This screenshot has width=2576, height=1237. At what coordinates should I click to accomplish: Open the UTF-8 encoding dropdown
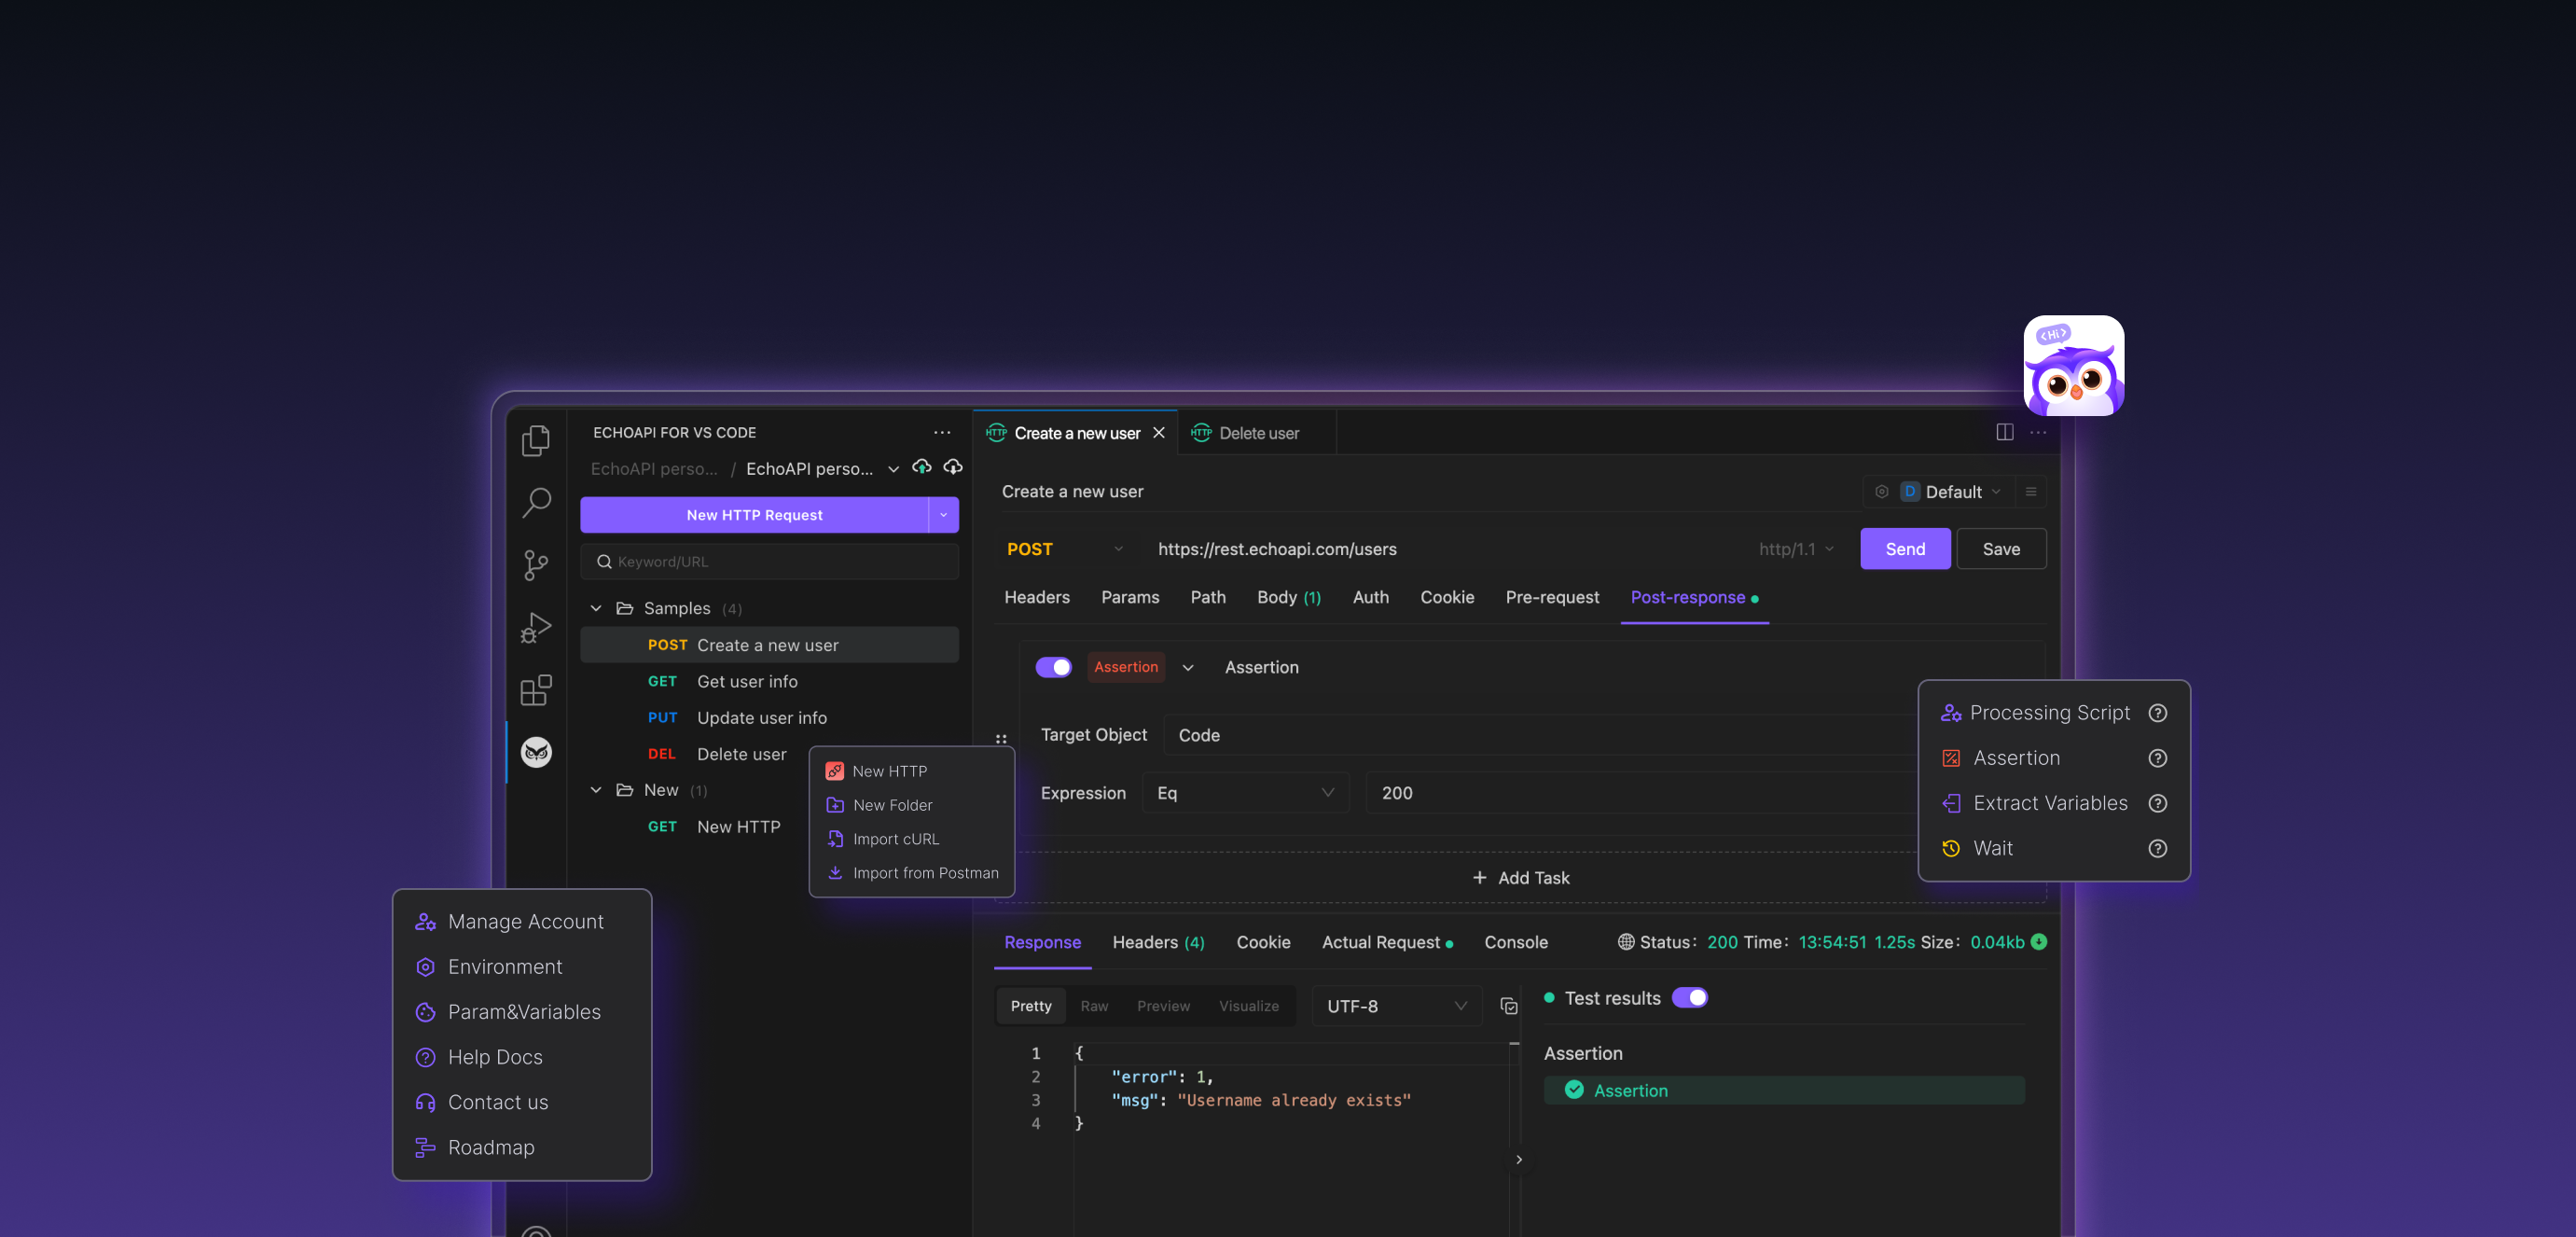tap(1396, 1006)
